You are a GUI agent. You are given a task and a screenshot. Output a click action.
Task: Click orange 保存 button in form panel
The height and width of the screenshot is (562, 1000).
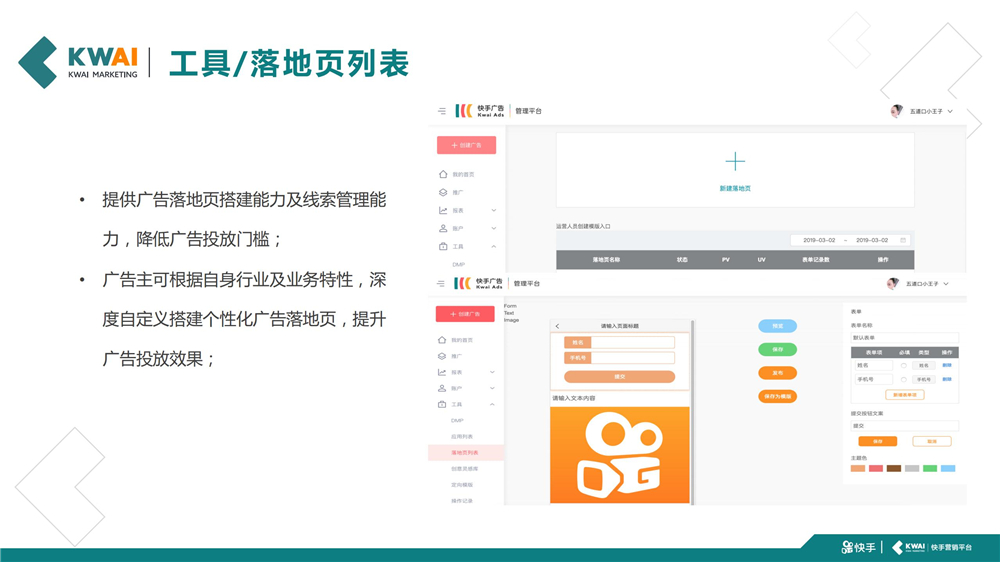tap(878, 441)
